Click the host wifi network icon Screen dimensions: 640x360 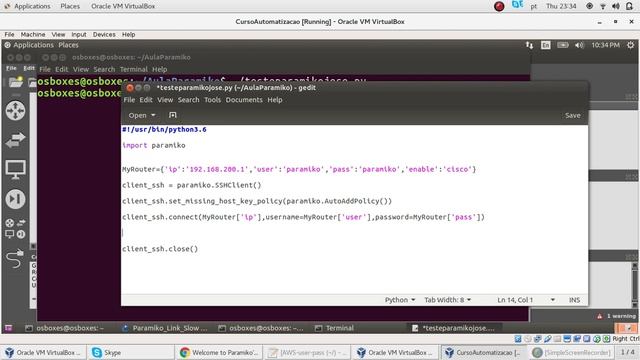click(602, 6)
